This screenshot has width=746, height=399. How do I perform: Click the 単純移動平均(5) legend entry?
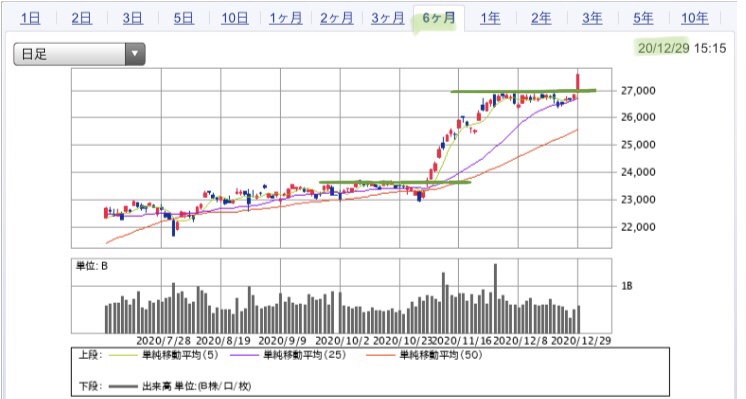coord(180,355)
